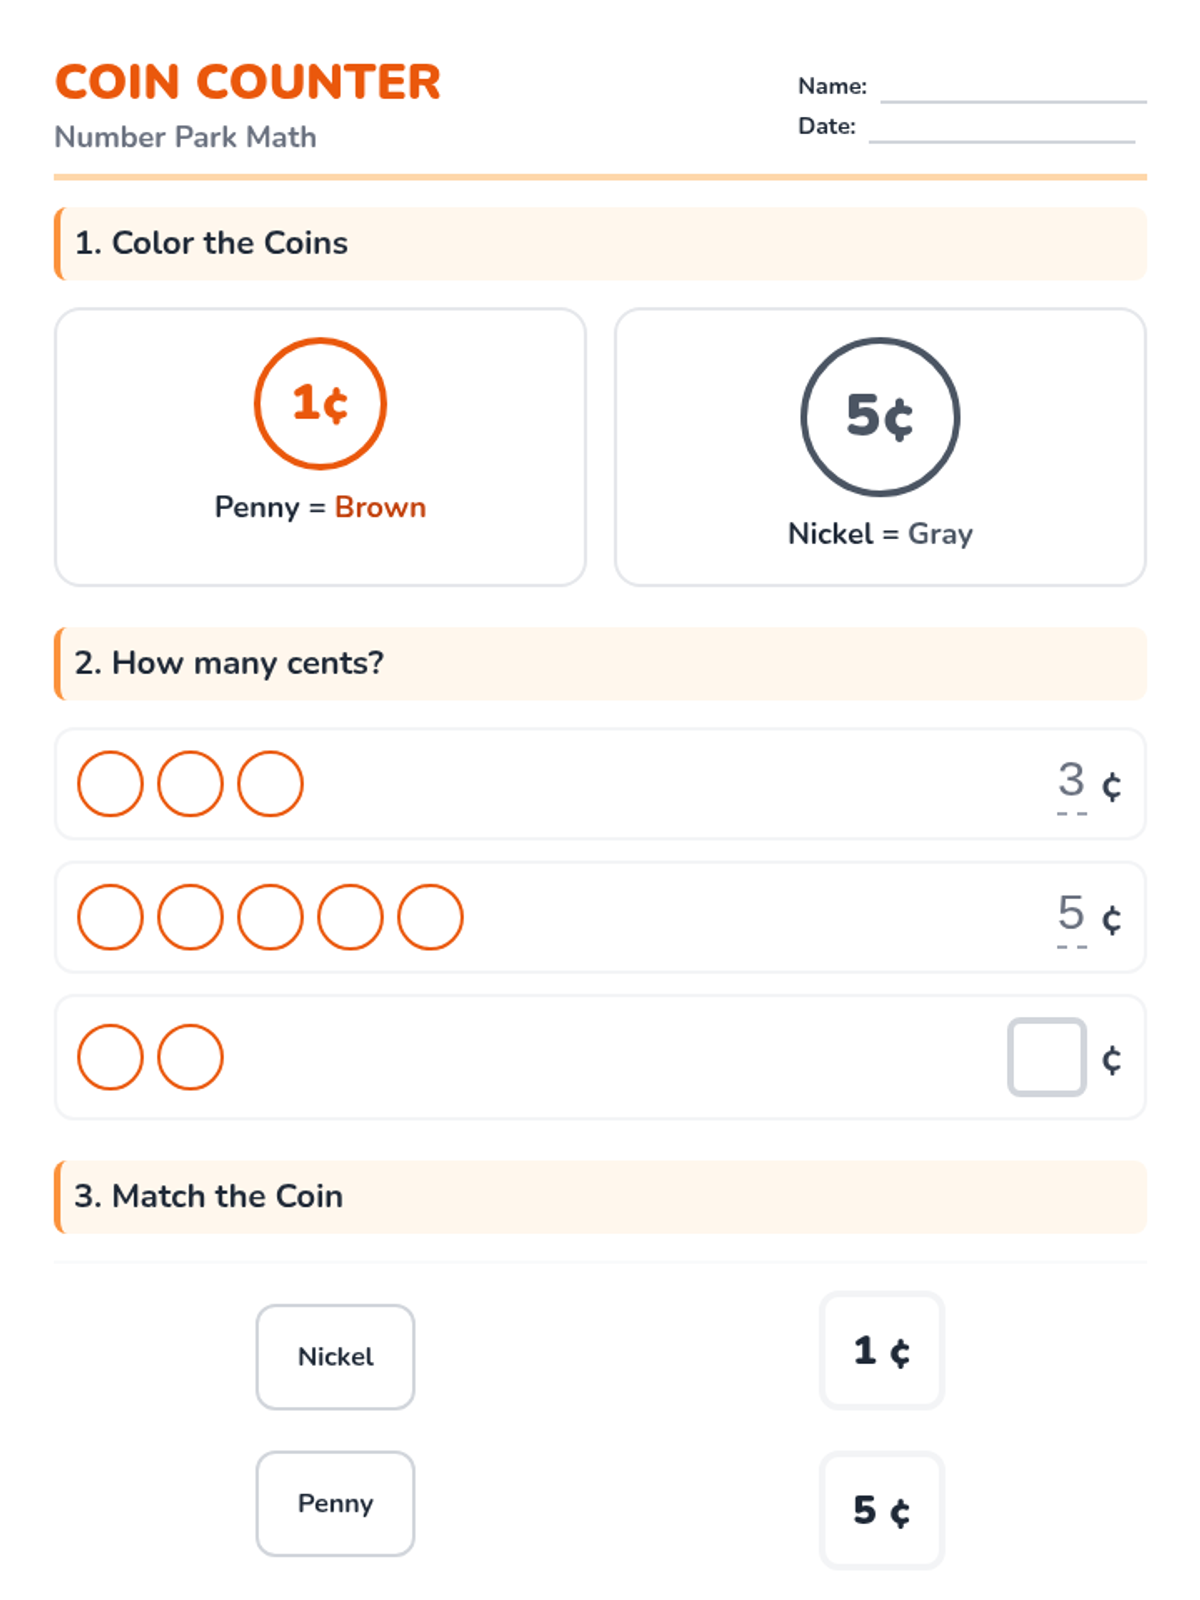Click the 'How many cents?' section header
The width and height of the screenshot is (1200, 1600).
pos(600,663)
